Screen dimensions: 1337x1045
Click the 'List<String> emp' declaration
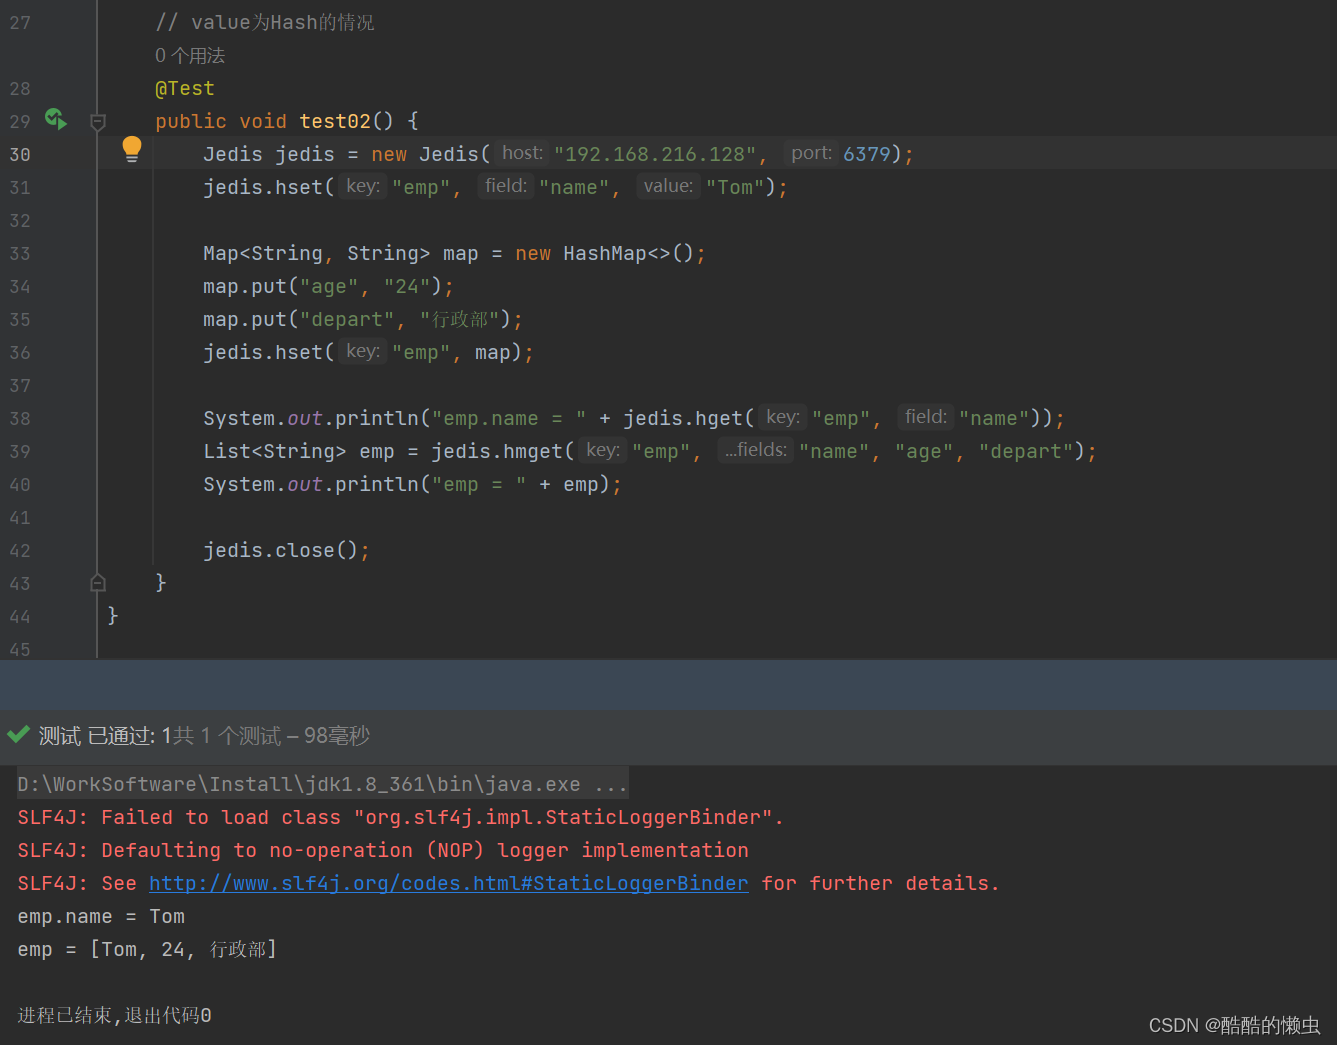click(299, 451)
